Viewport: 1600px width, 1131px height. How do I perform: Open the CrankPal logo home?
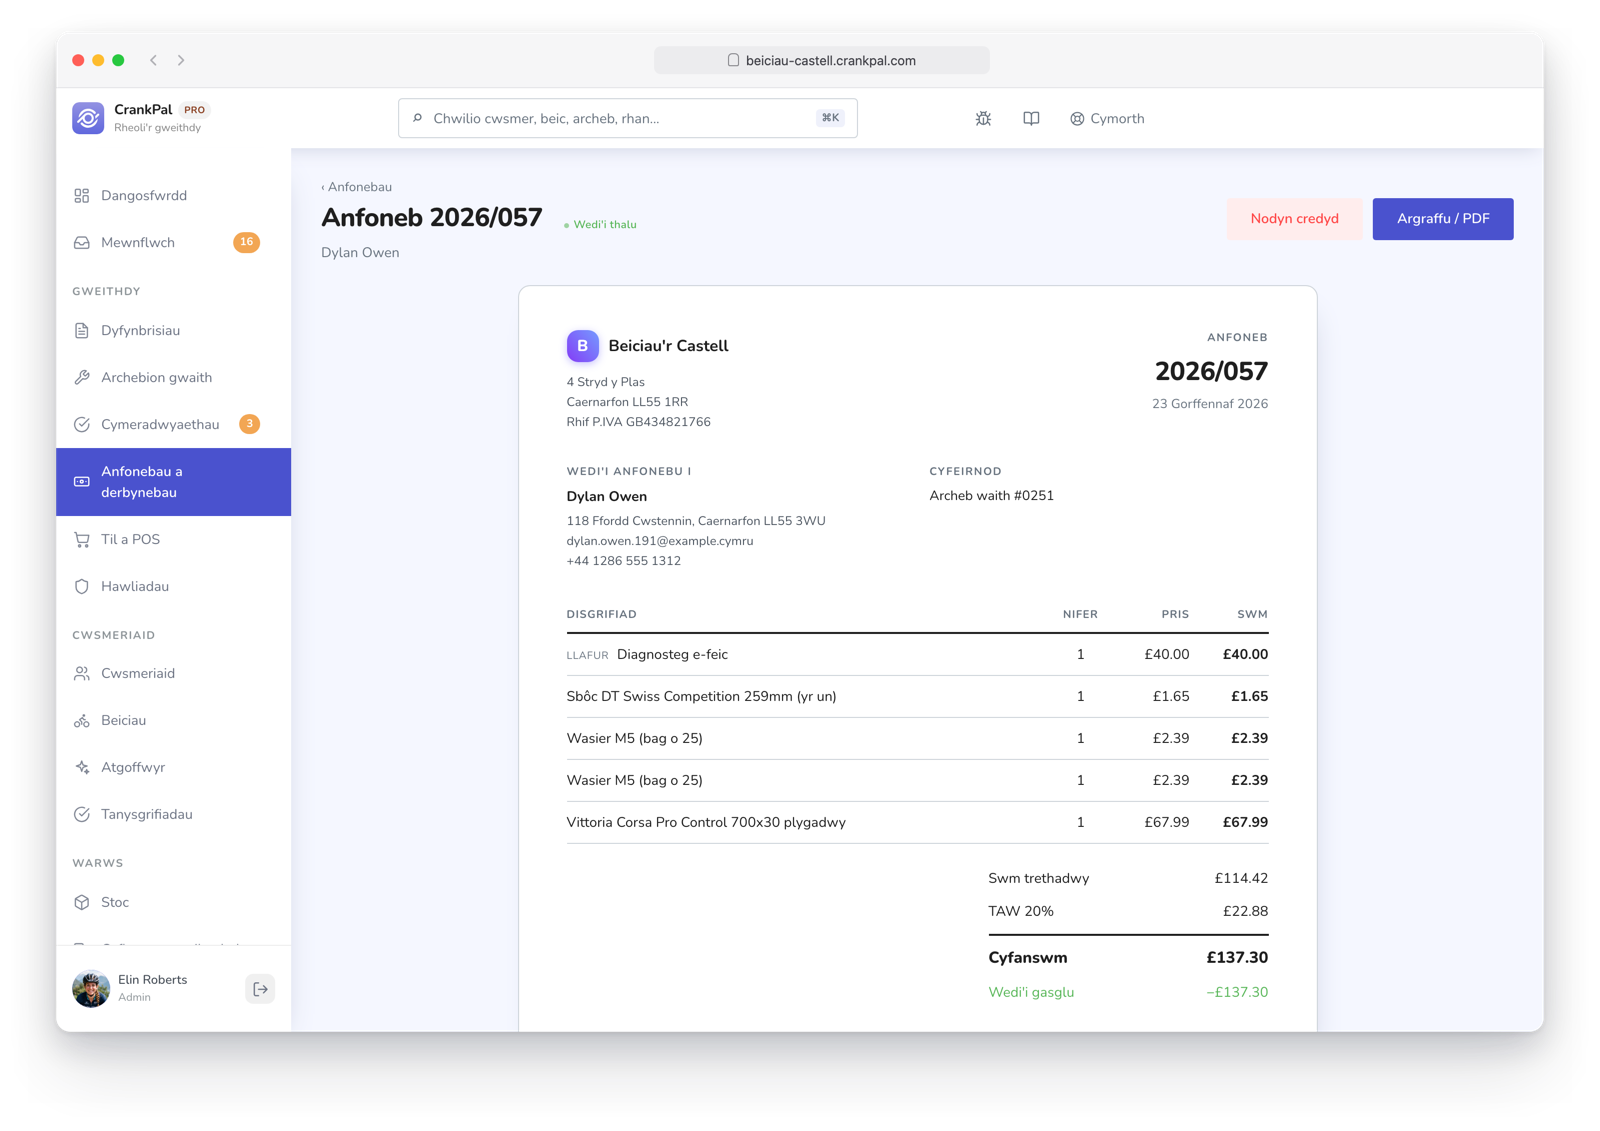click(x=88, y=118)
